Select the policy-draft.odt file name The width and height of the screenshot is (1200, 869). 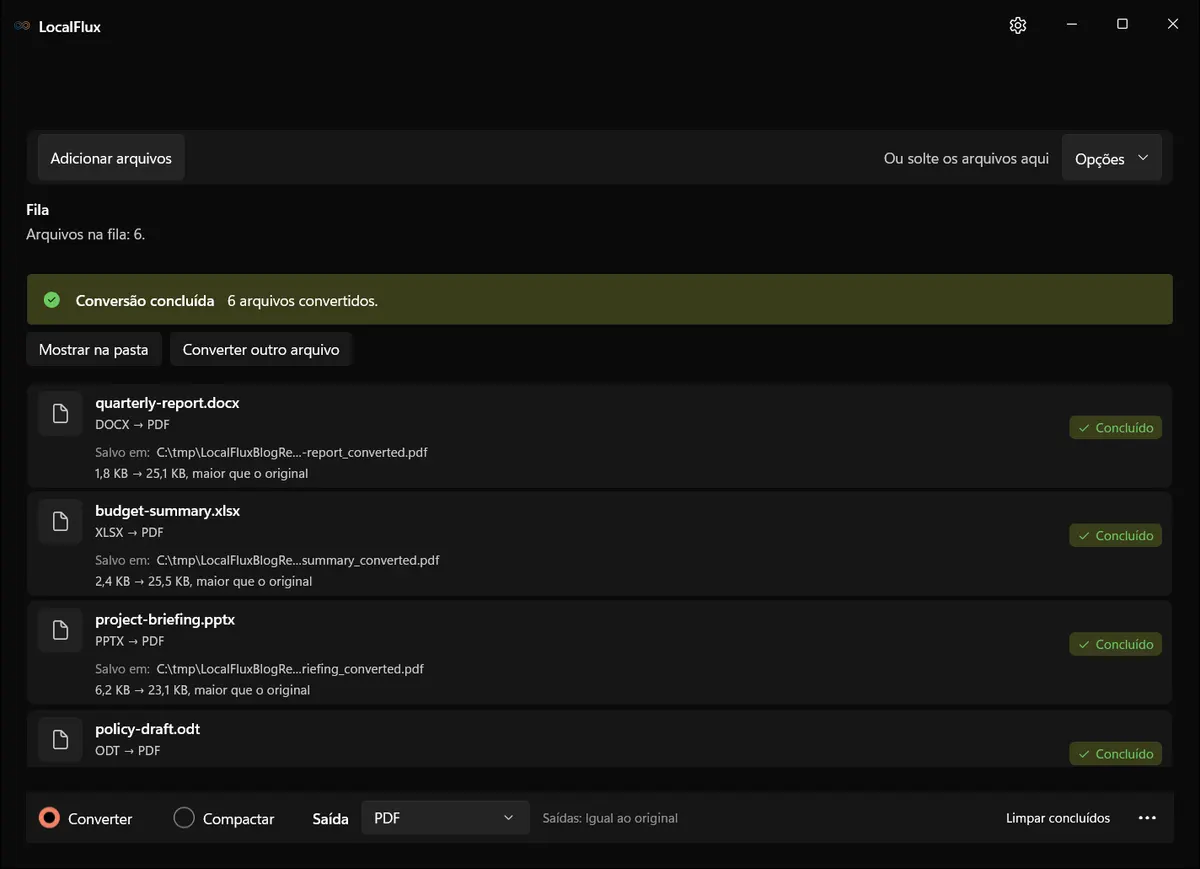[148, 729]
